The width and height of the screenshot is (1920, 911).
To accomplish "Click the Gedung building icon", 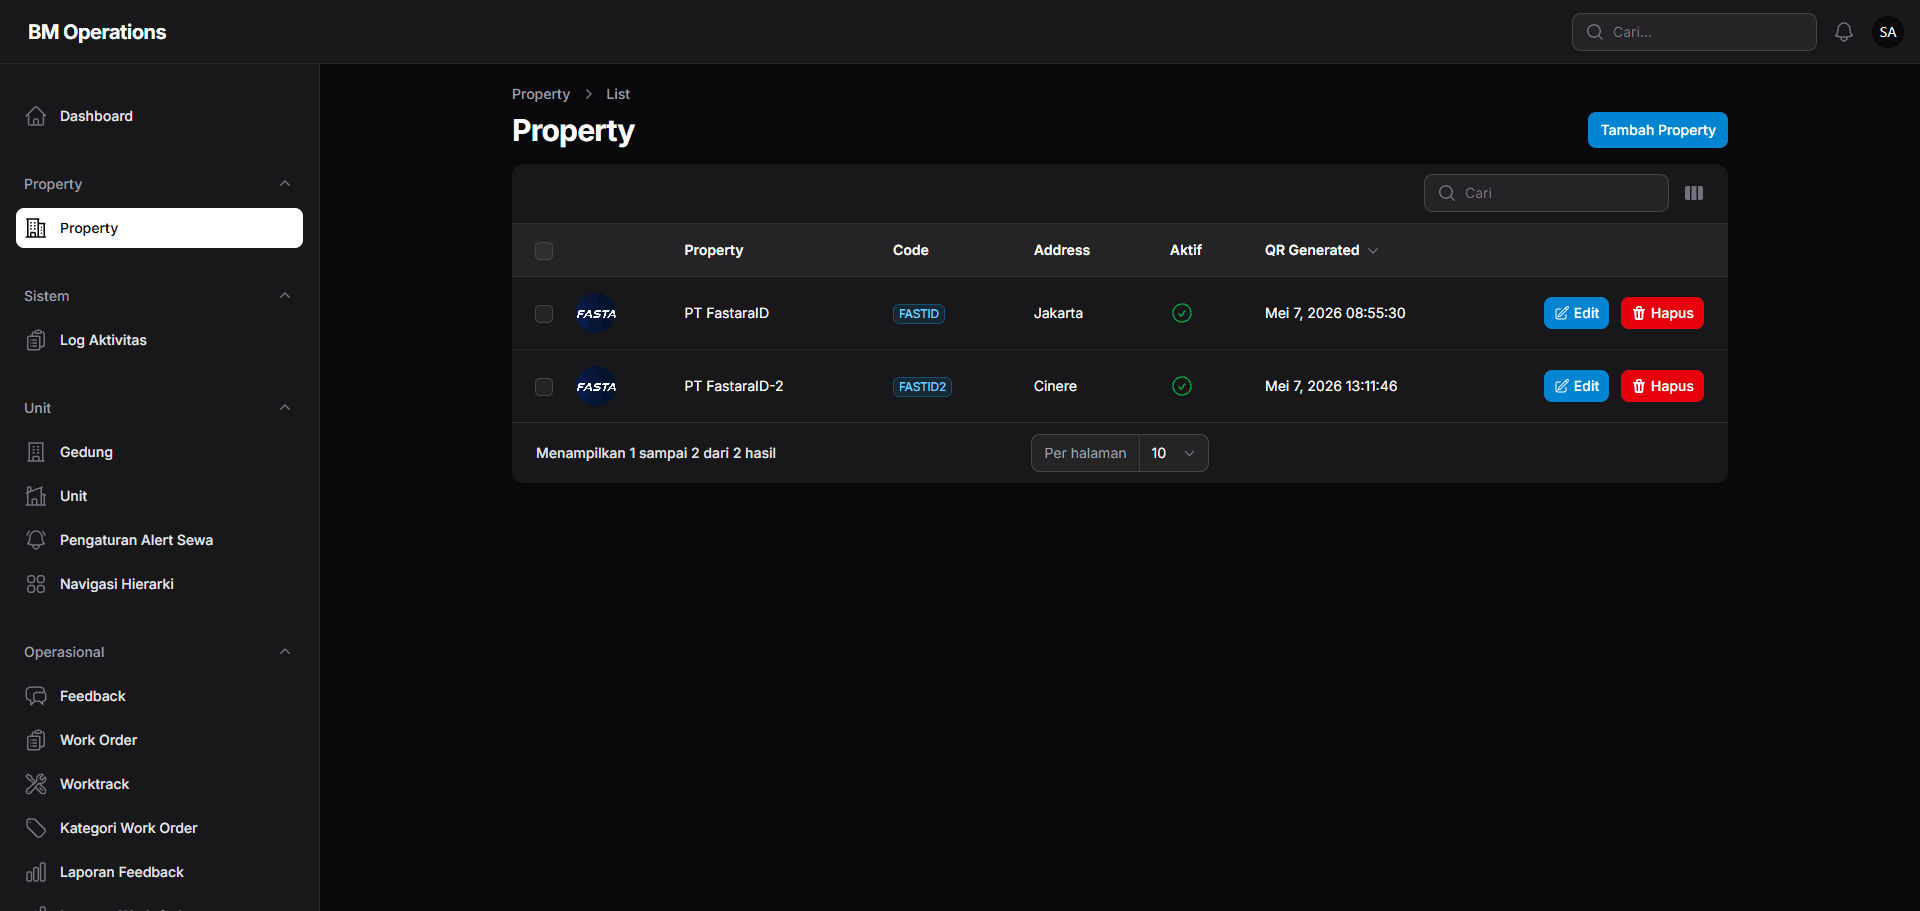I will pyautogui.click(x=36, y=452).
